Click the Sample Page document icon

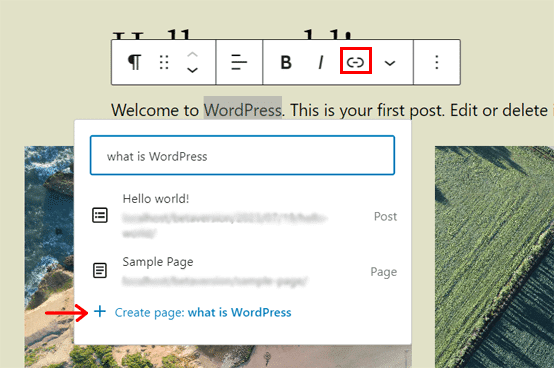100,271
